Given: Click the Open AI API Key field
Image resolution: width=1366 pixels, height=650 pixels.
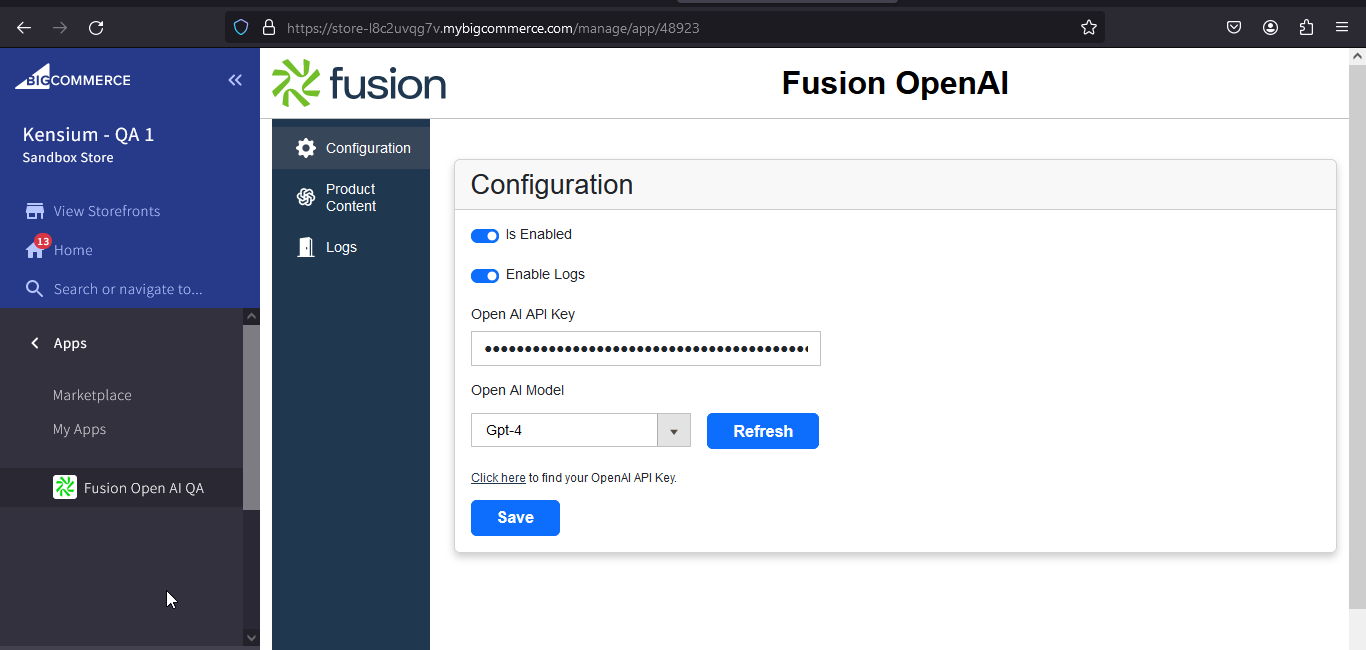Looking at the screenshot, I should point(646,349).
